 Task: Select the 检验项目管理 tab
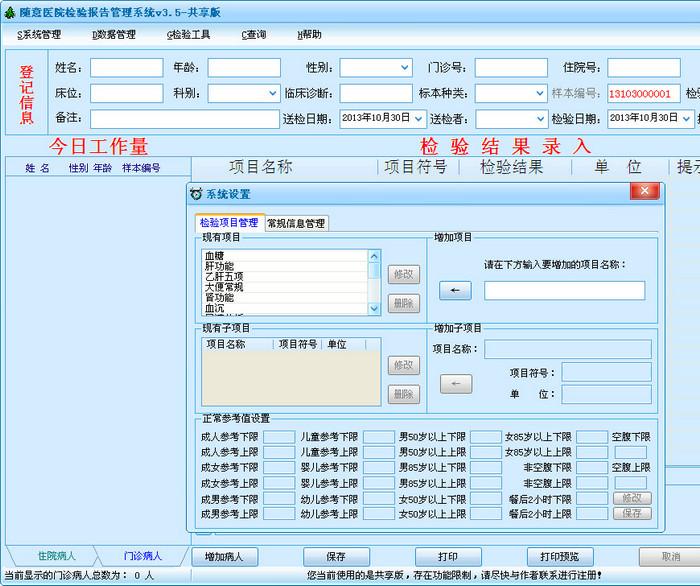pos(229,222)
